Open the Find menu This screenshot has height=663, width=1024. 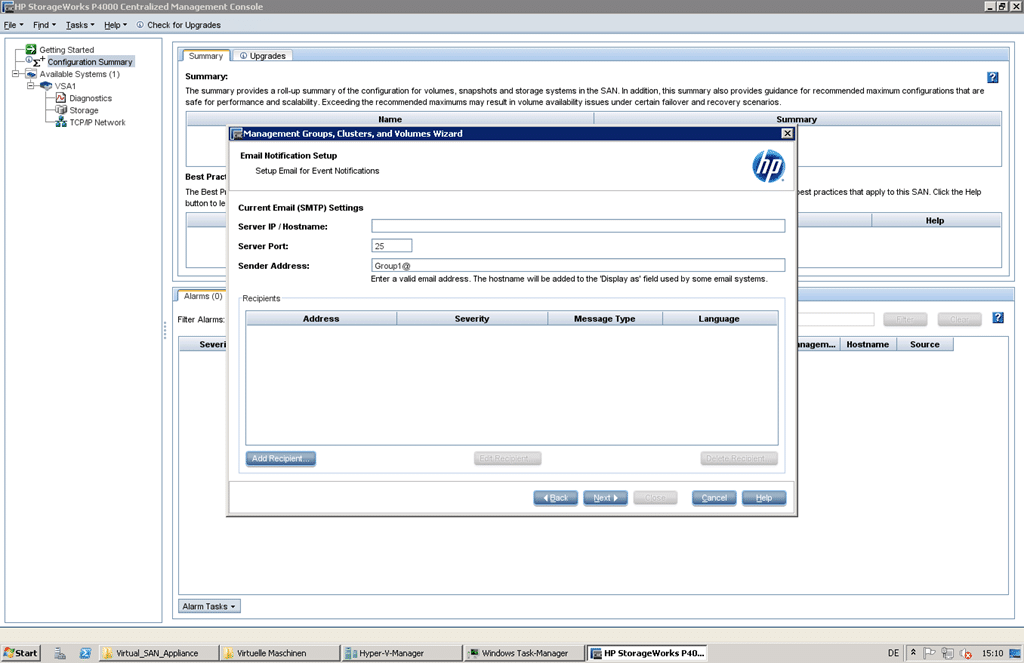44,25
